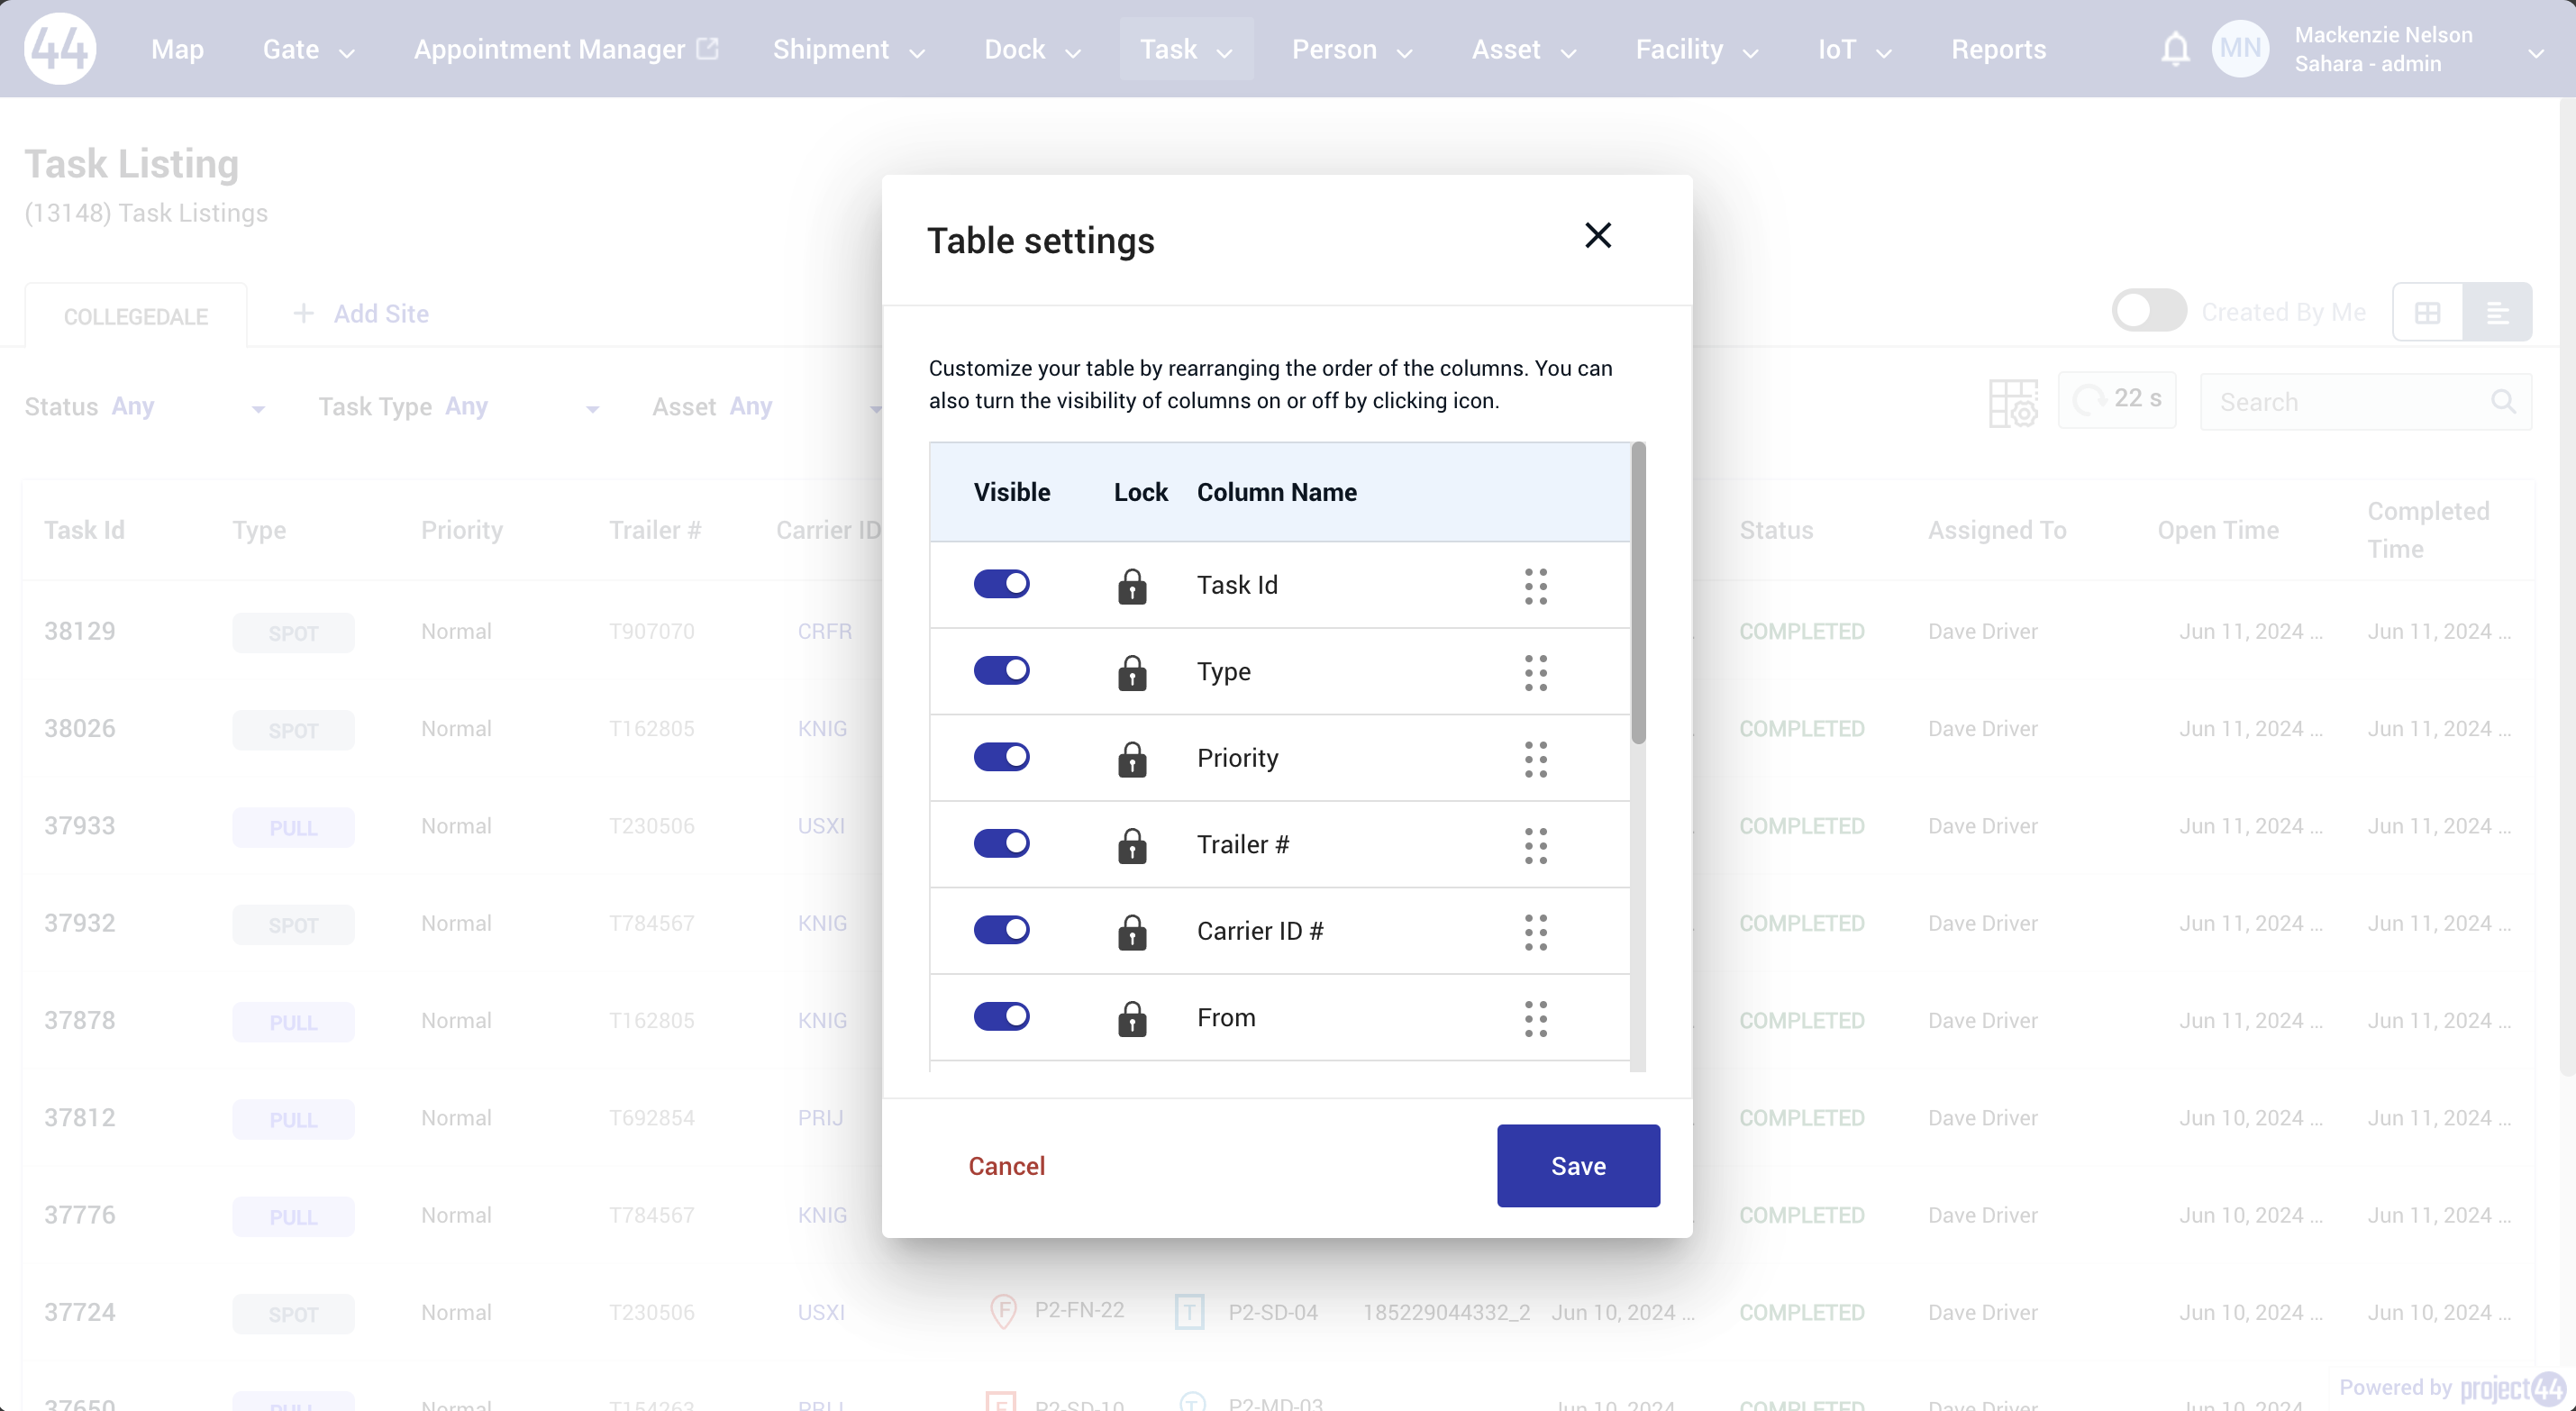
Task: Expand the Facility menu chevron
Action: (1751, 54)
